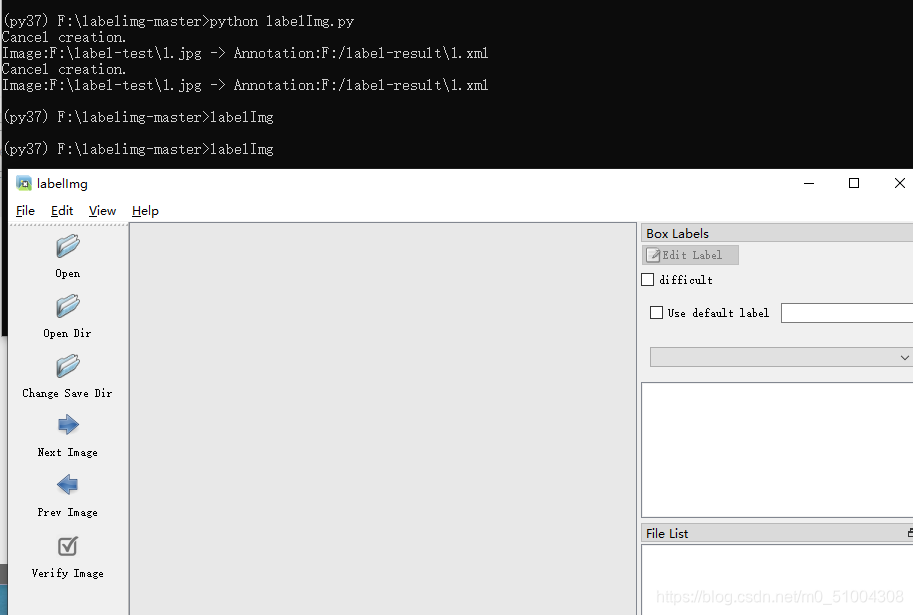Maximize the labelImg window
913x615 pixels.
854,183
